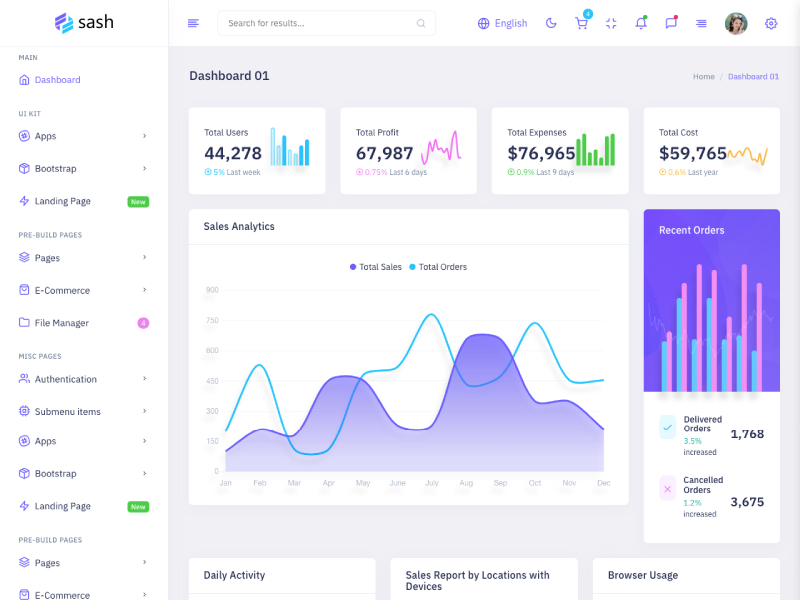Open the notifications bell icon

641,23
